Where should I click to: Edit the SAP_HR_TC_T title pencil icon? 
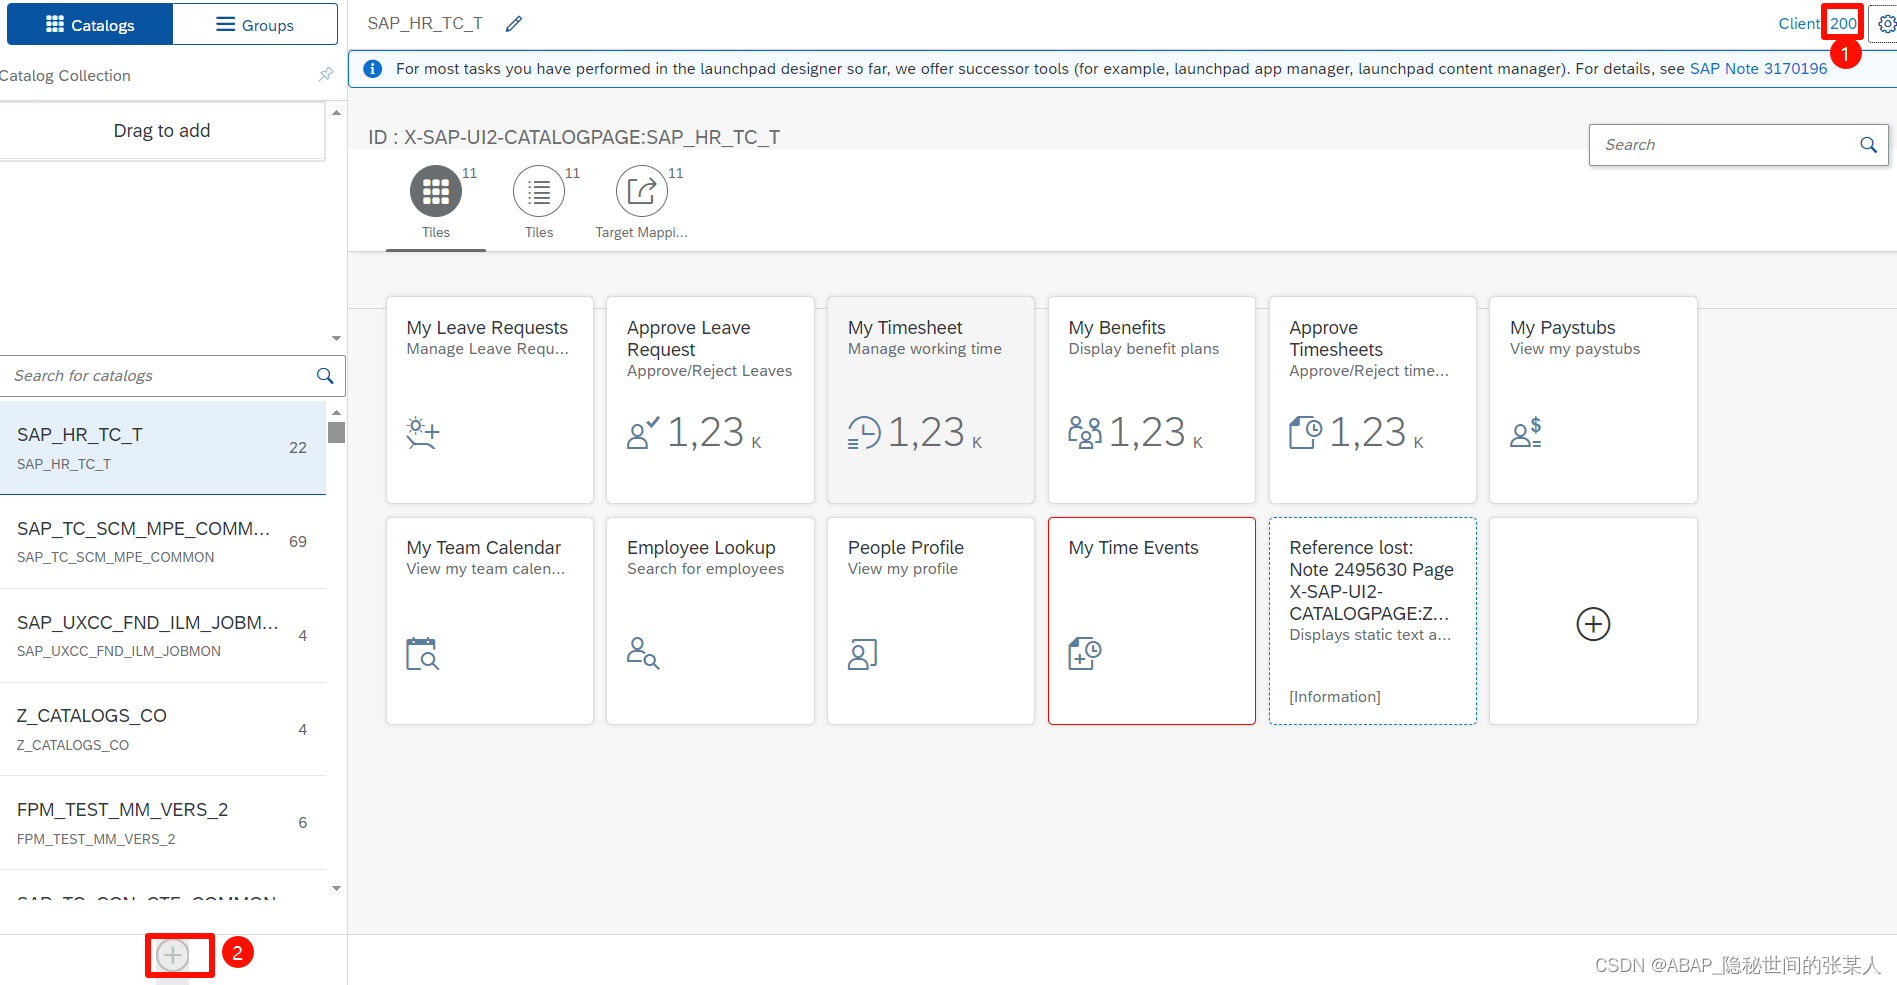[x=514, y=24]
